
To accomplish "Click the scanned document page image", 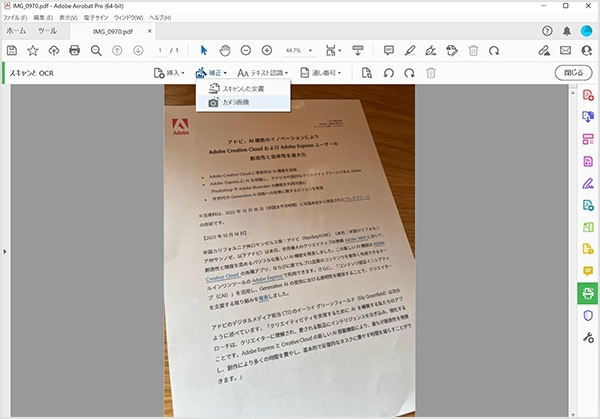I will [x=289, y=250].
